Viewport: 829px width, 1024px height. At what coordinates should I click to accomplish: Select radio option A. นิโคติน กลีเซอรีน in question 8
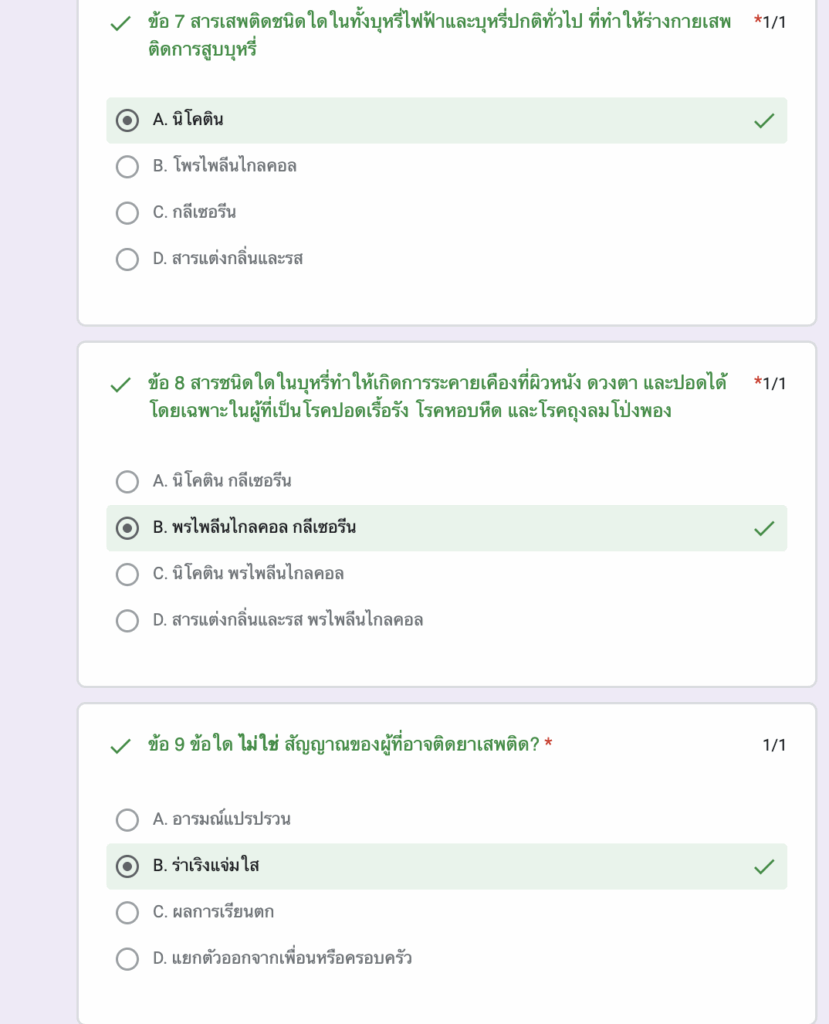pyautogui.click(x=127, y=482)
